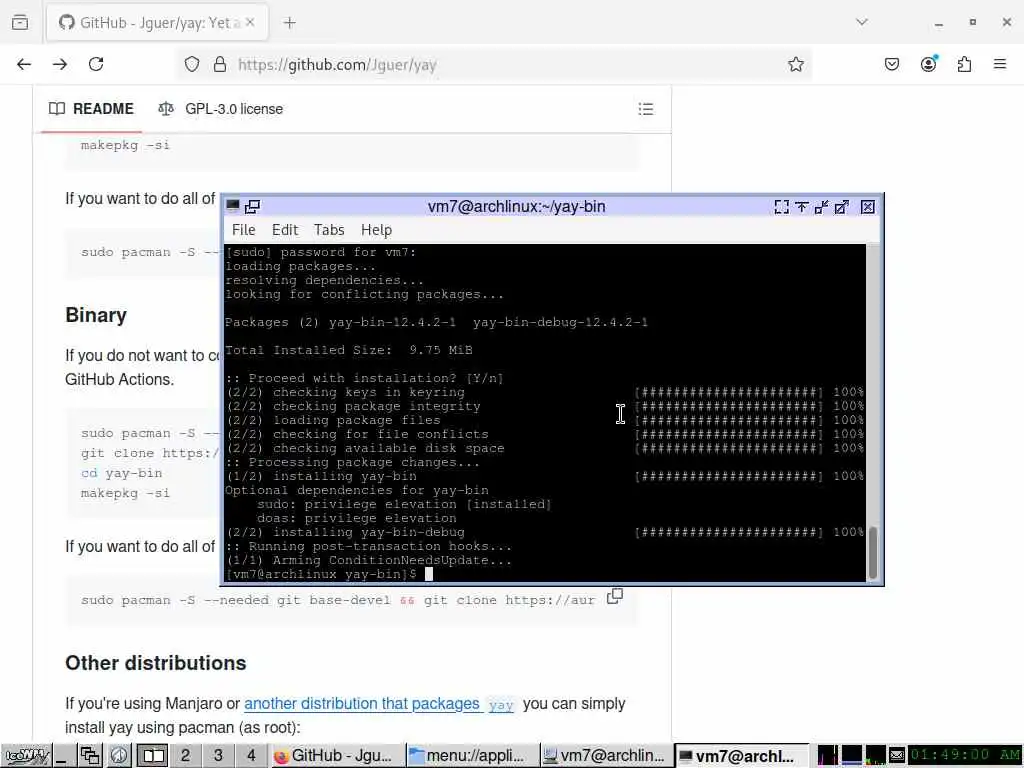Check the mailbox tray icon
The width and height of the screenshot is (1024, 768).
click(897, 756)
